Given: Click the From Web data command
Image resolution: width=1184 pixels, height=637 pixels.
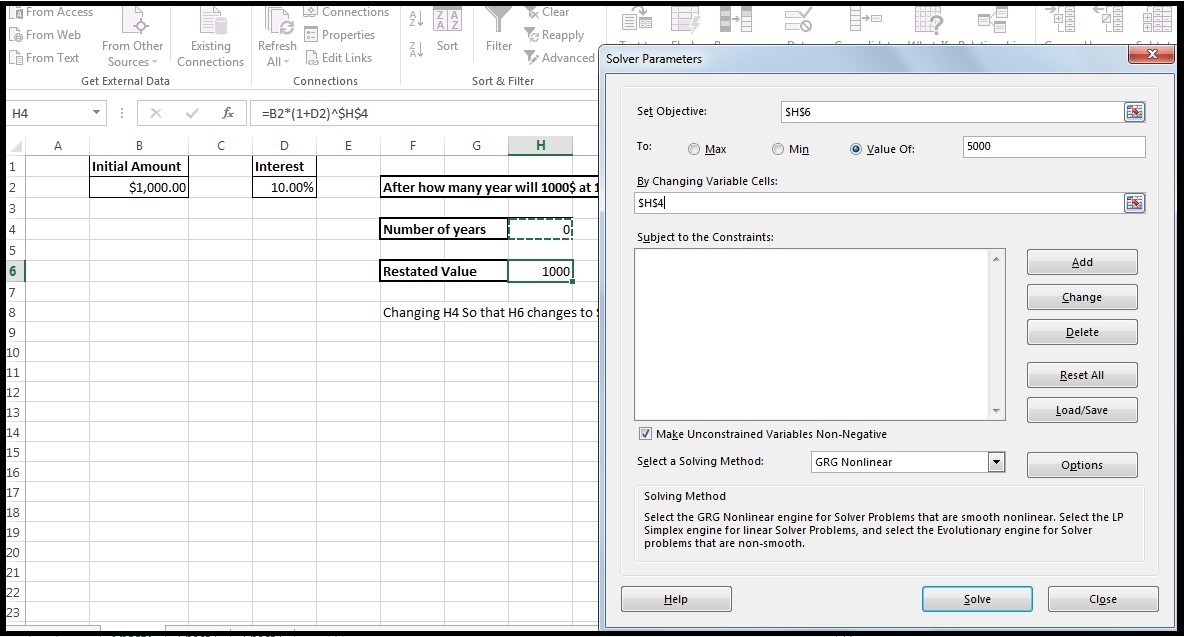Looking at the screenshot, I should (x=45, y=35).
